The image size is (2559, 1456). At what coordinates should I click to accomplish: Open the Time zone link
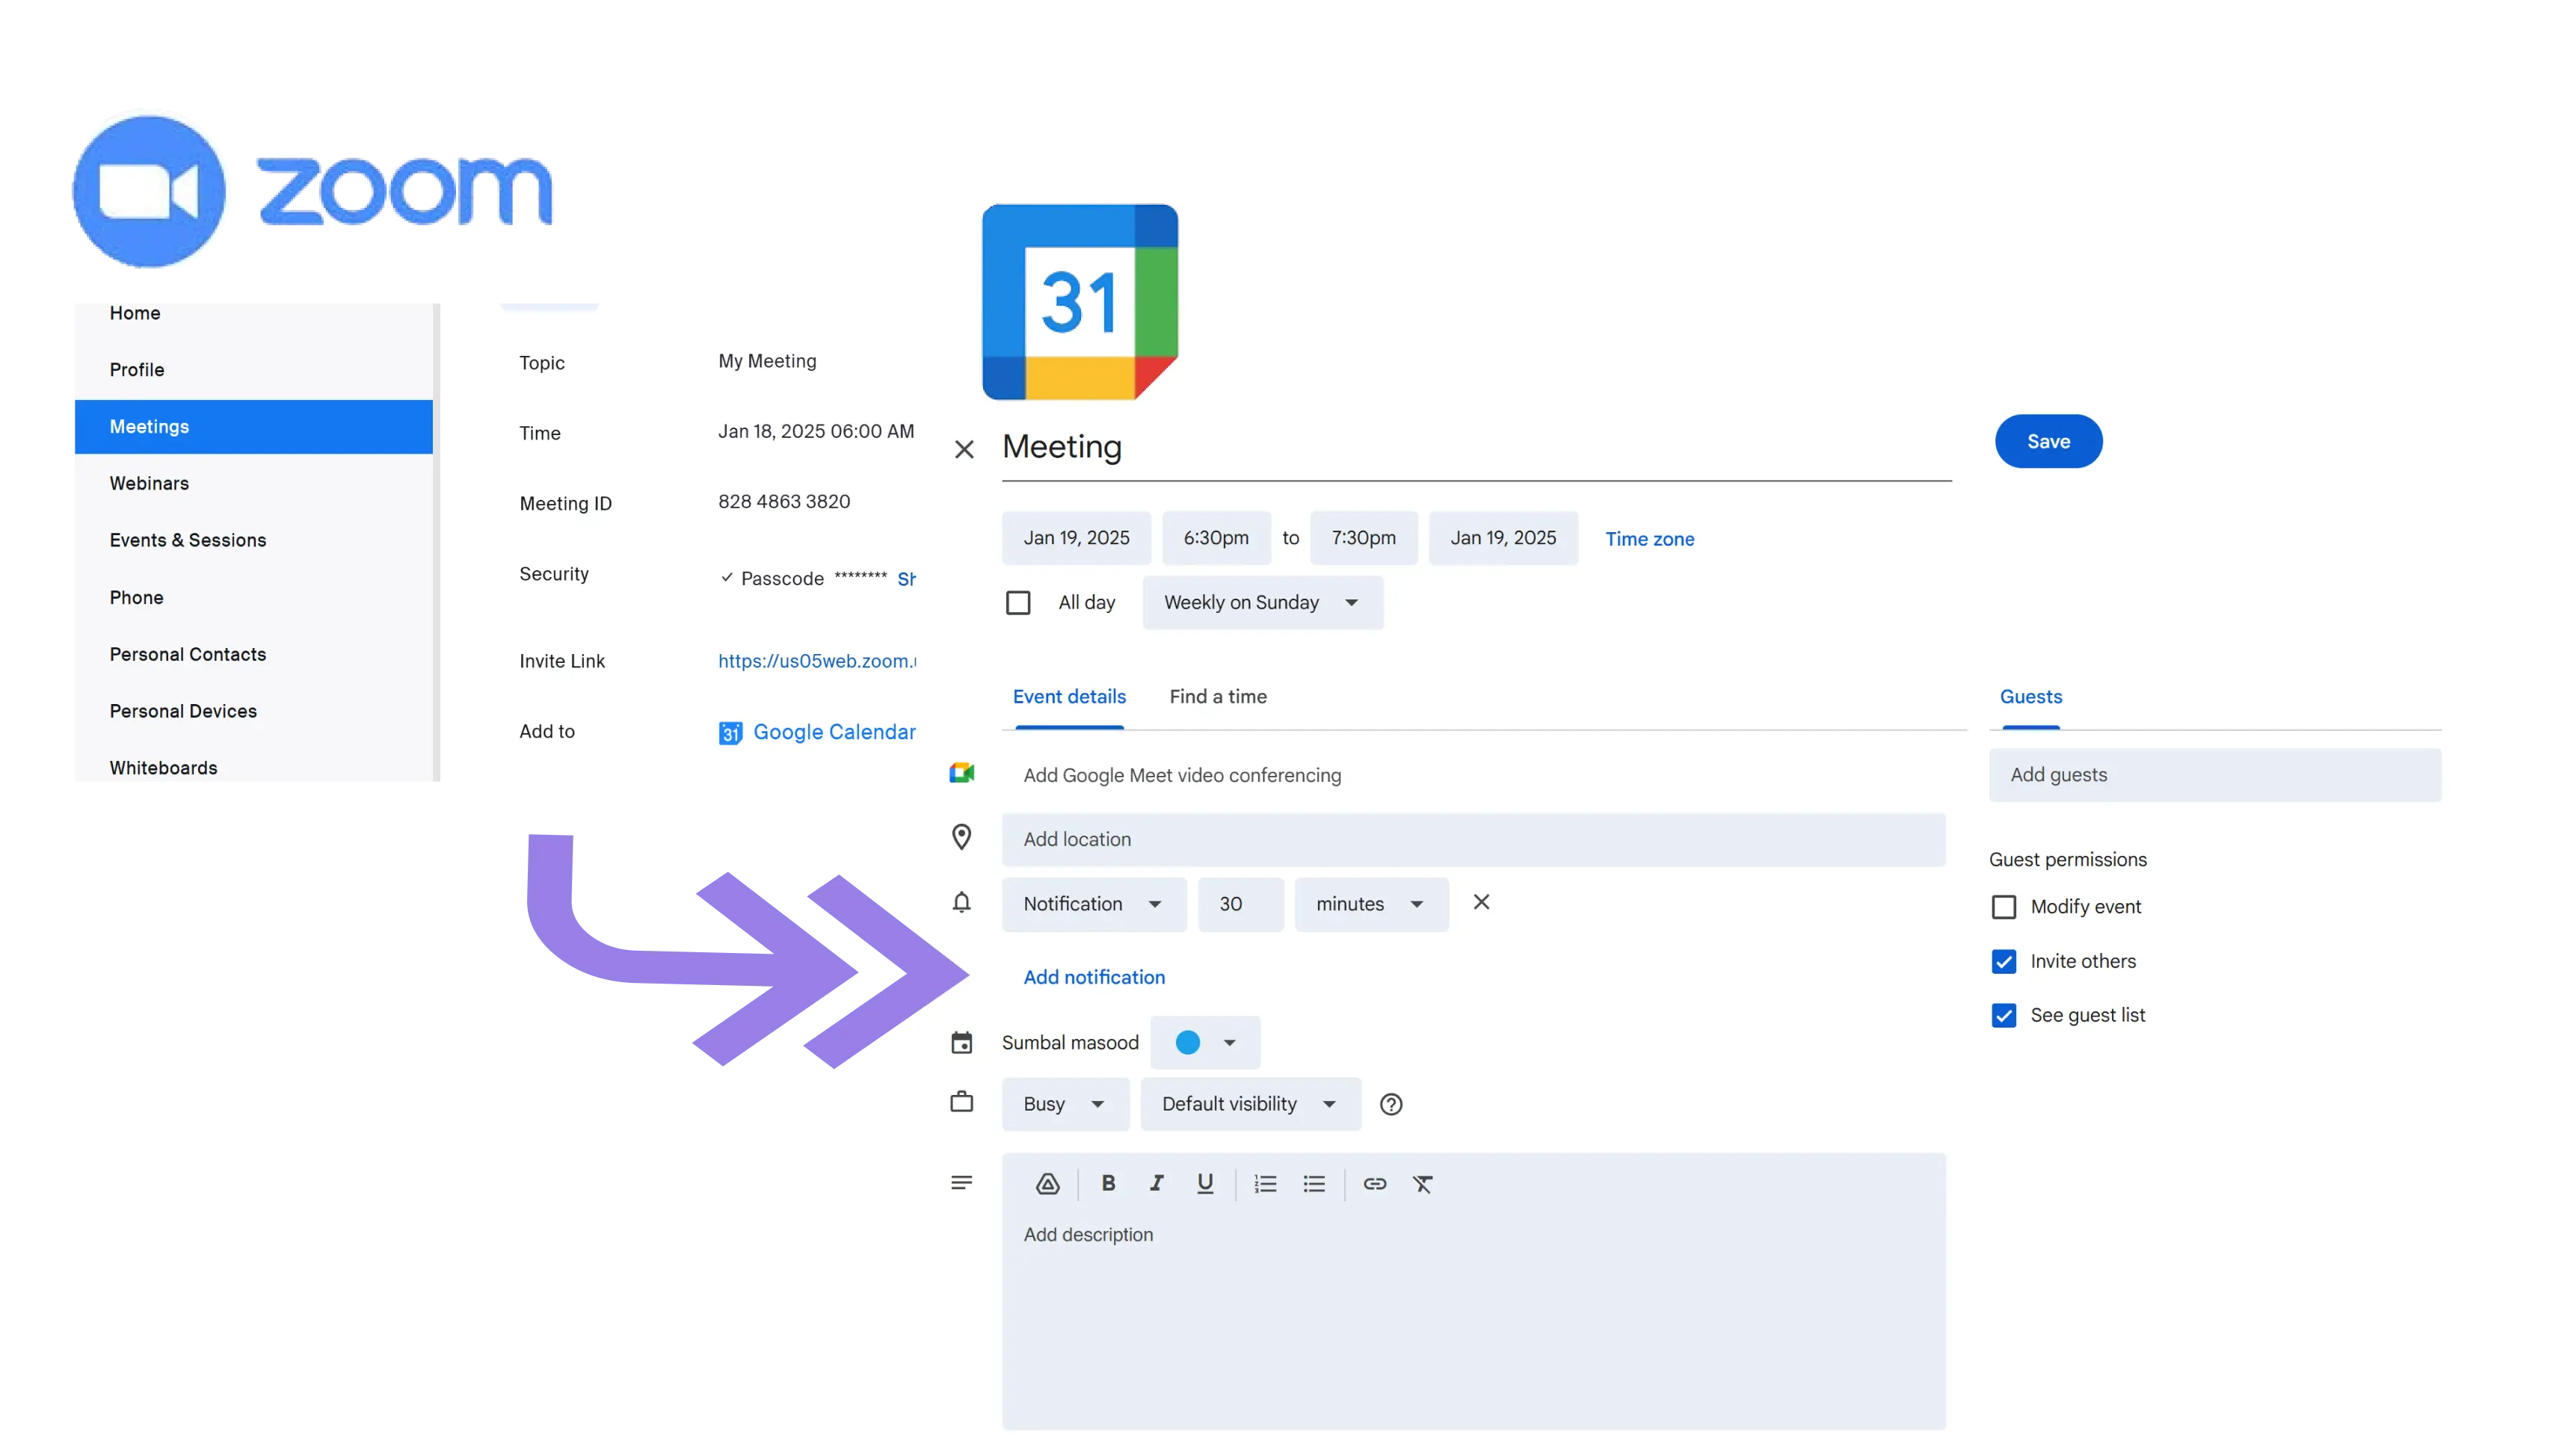pyautogui.click(x=1649, y=539)
